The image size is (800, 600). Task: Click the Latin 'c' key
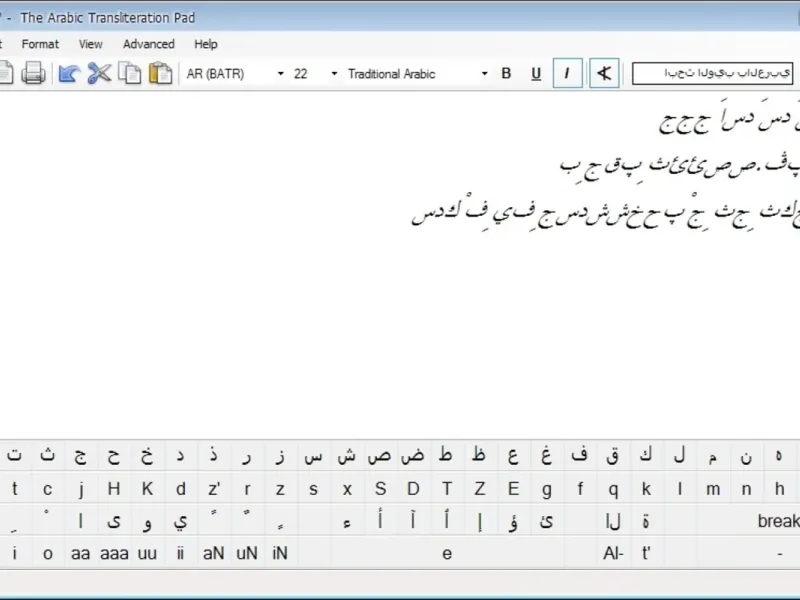pos(47,489)
